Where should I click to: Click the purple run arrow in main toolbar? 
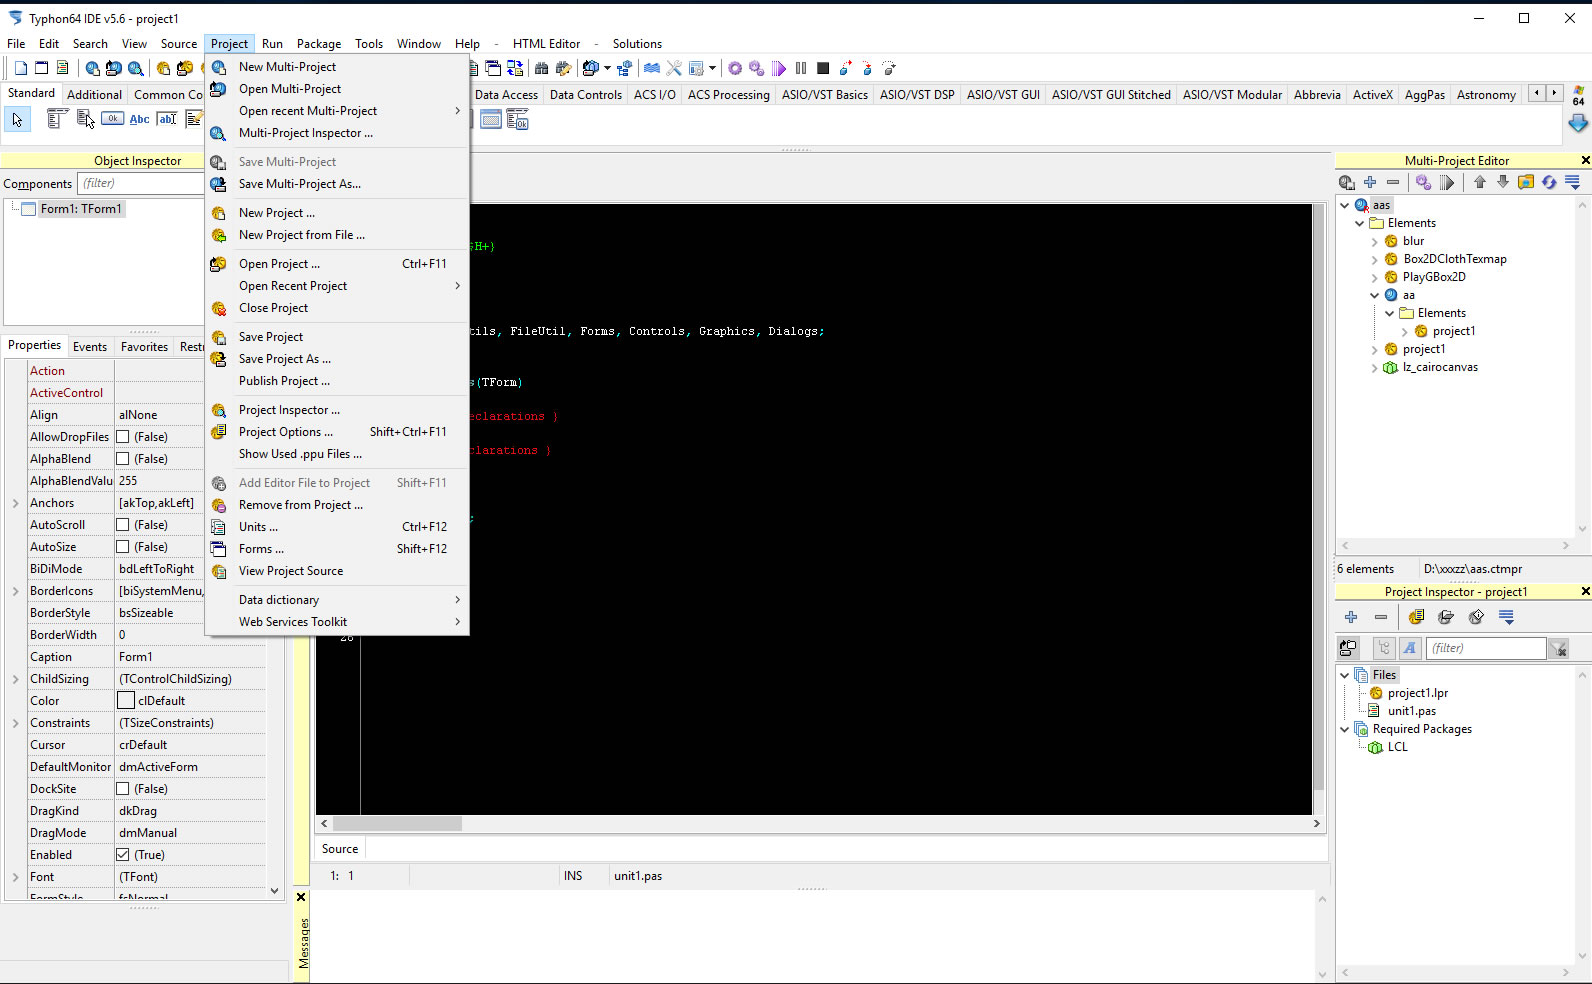pos(779,68)
